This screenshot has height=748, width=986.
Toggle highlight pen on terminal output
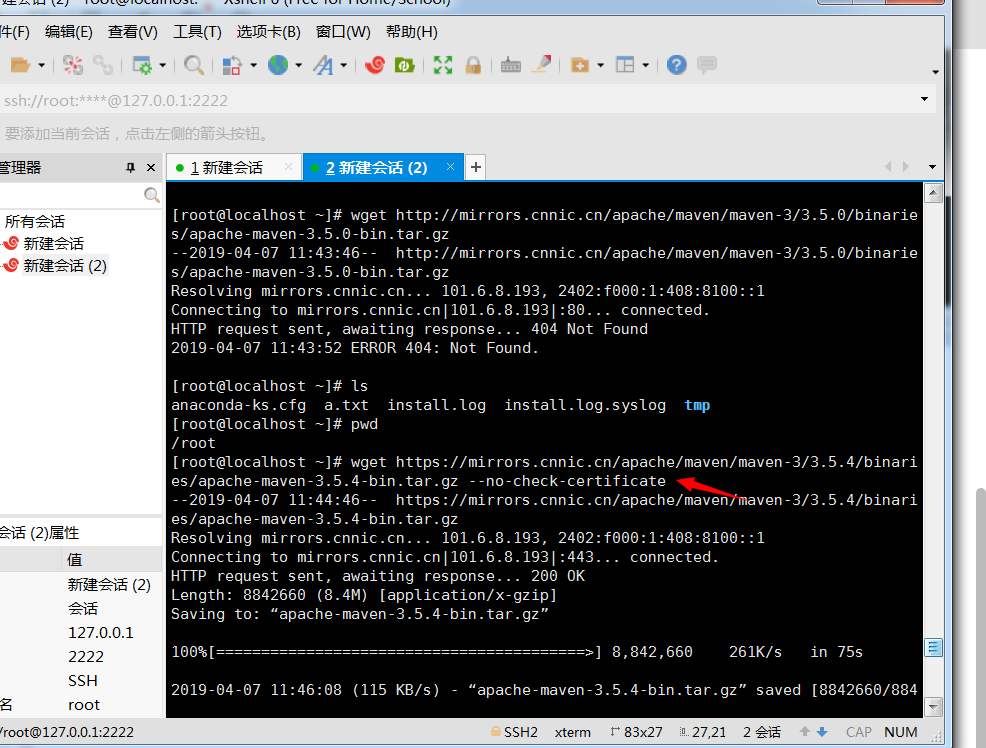[540, 64]
